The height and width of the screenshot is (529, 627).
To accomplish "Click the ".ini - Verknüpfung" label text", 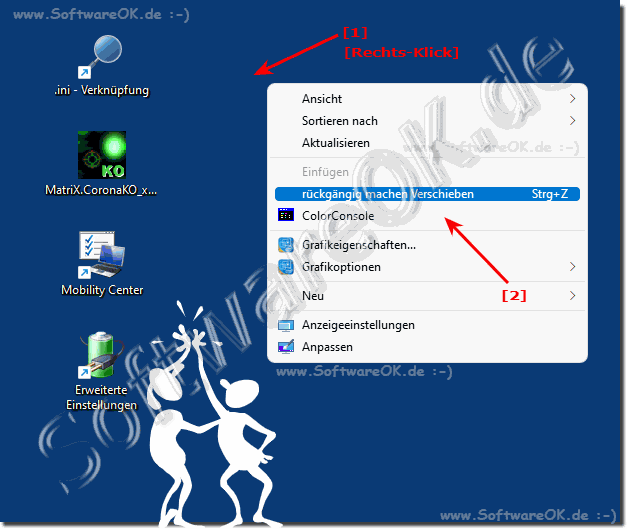I will click(102, 90).
